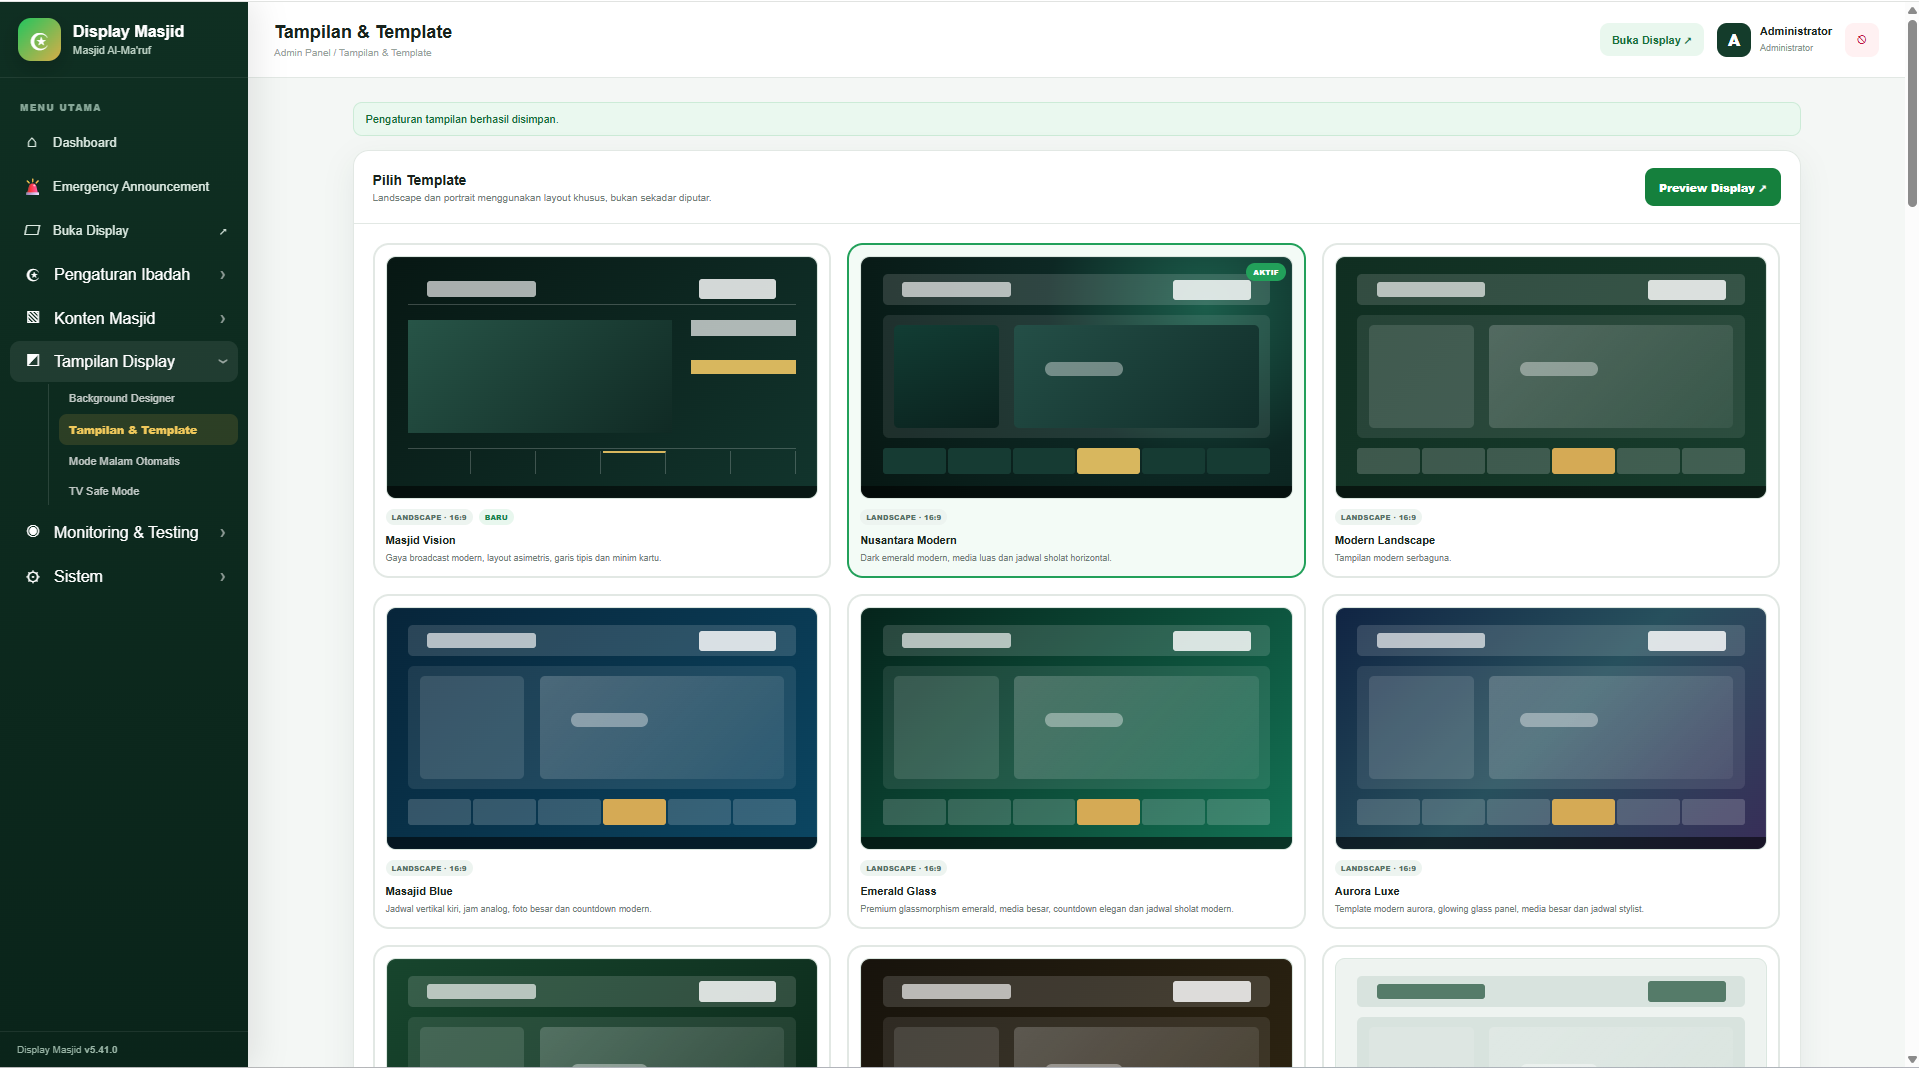
Task: Click the Nusantara Modern title text
Action: (908, 540)
